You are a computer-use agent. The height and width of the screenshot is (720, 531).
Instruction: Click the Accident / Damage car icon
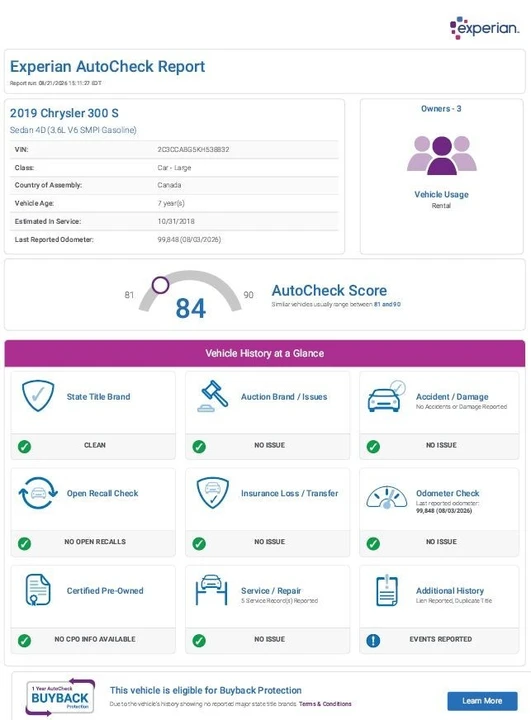(x=386, y=396)
